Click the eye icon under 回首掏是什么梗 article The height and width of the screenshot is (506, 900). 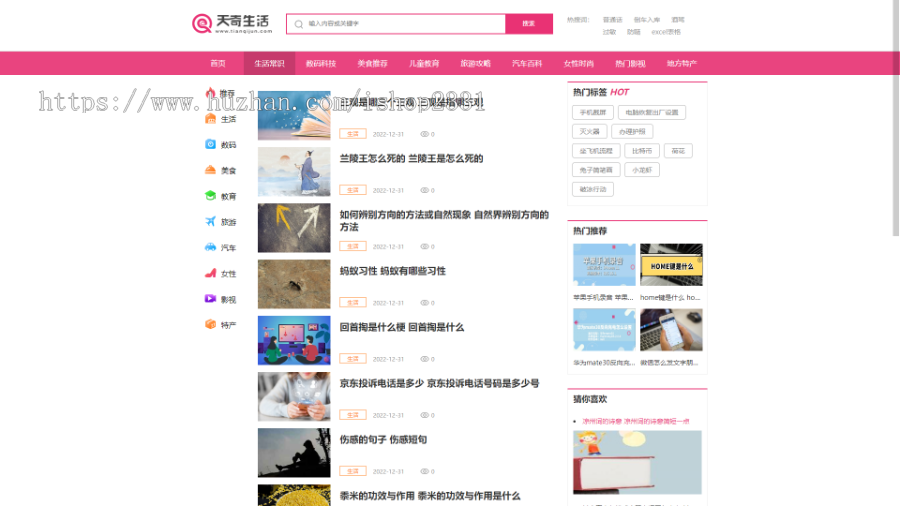point(424,359)
